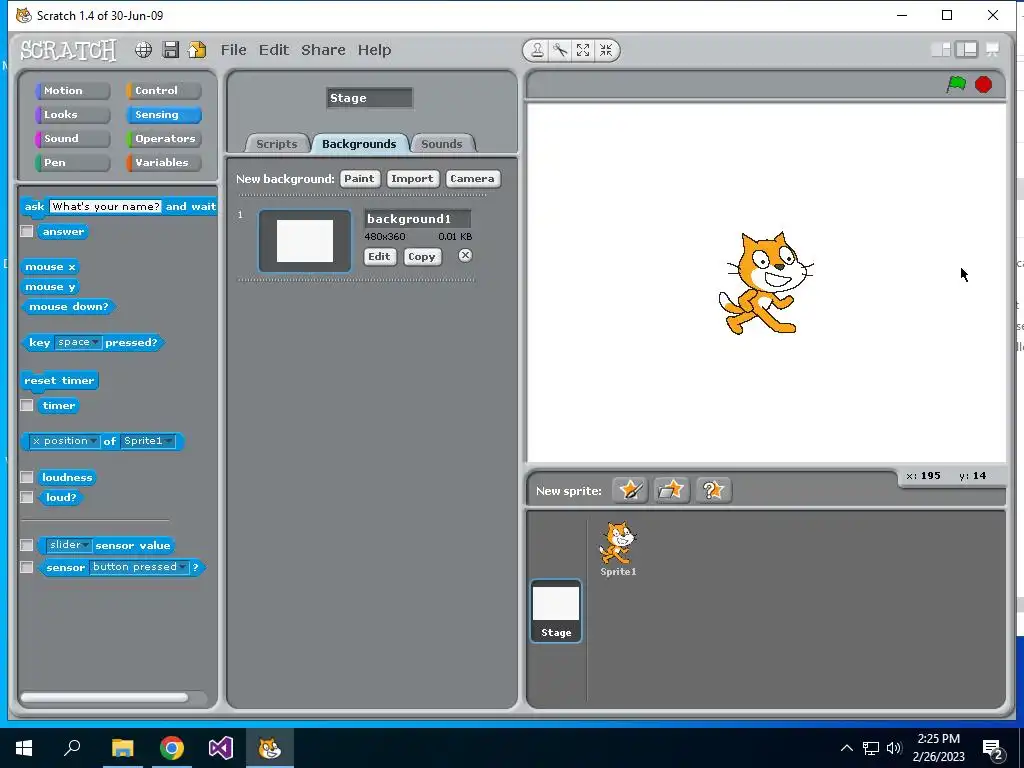The image size is (1024, 768).
Task: Click the green flag to start
Action: tap(956, 84)
